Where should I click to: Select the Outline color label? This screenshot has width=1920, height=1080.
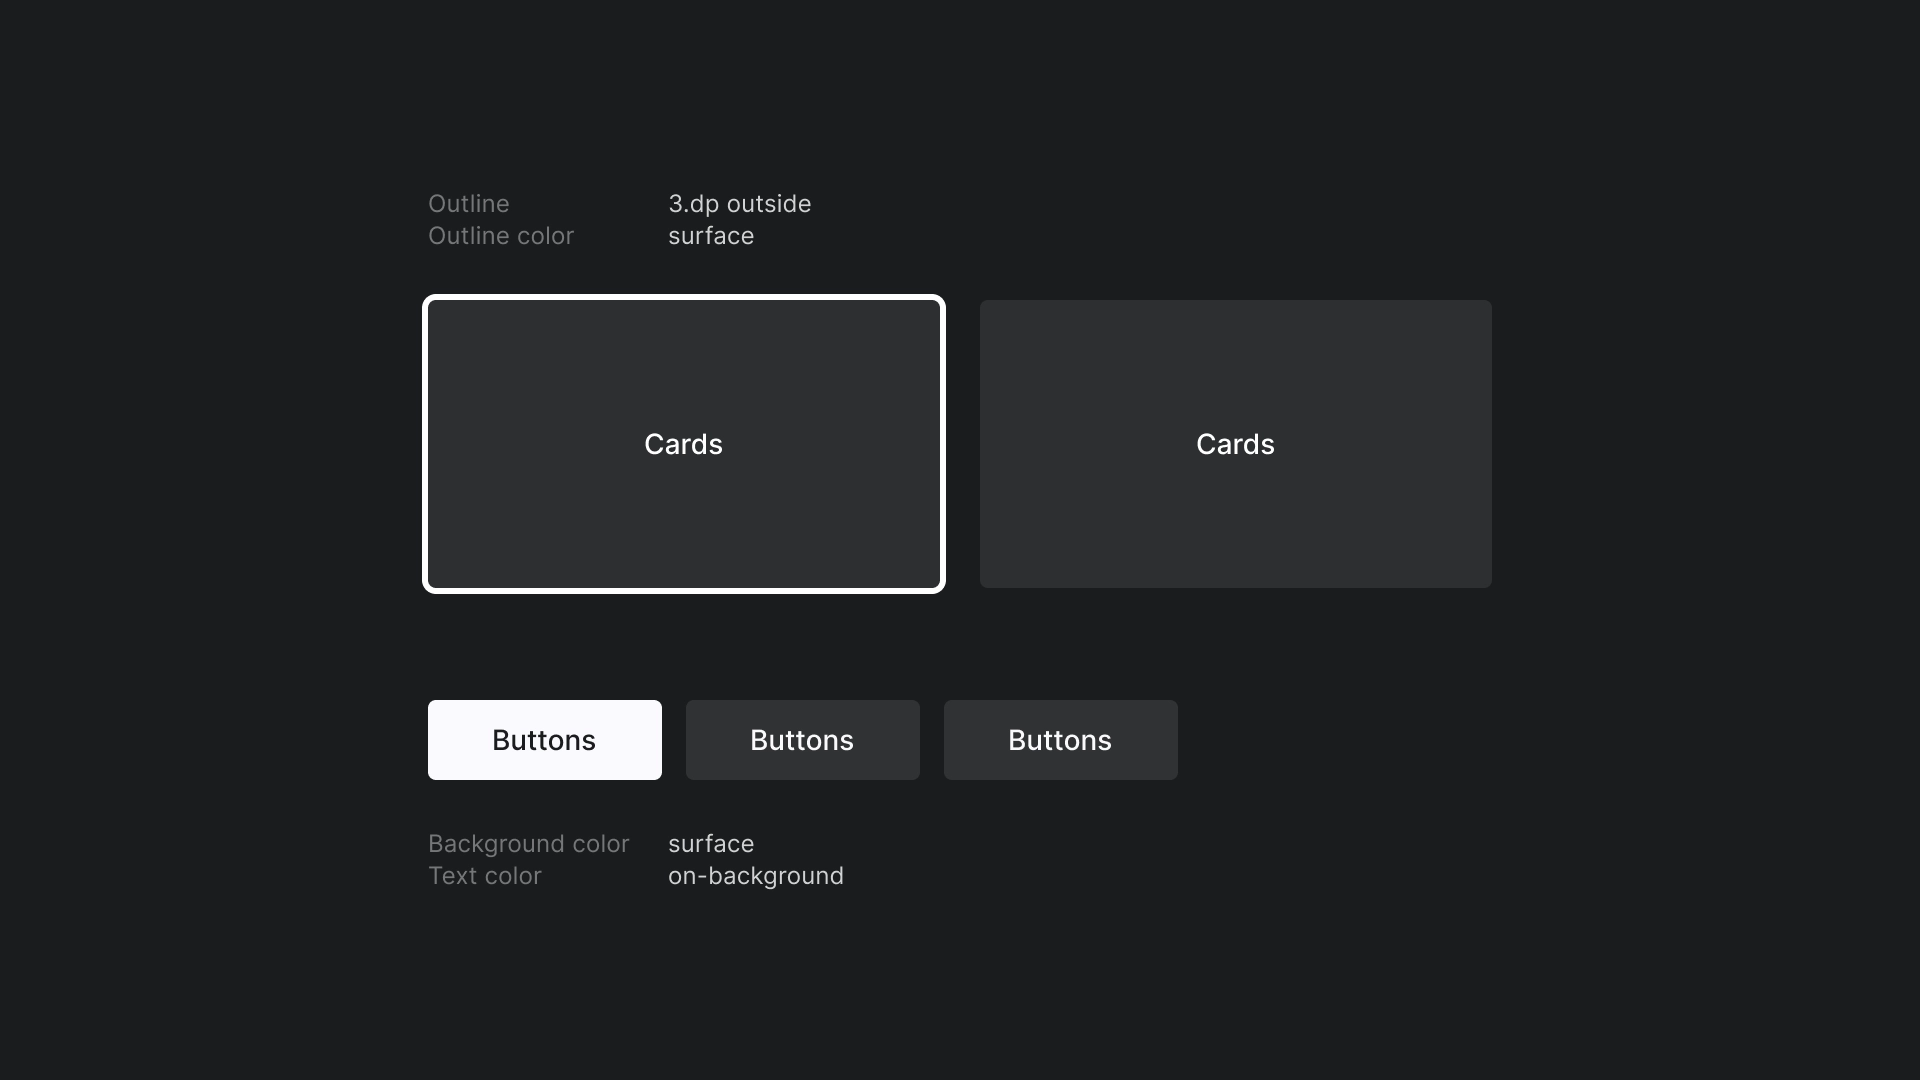(x=500, y=235)
